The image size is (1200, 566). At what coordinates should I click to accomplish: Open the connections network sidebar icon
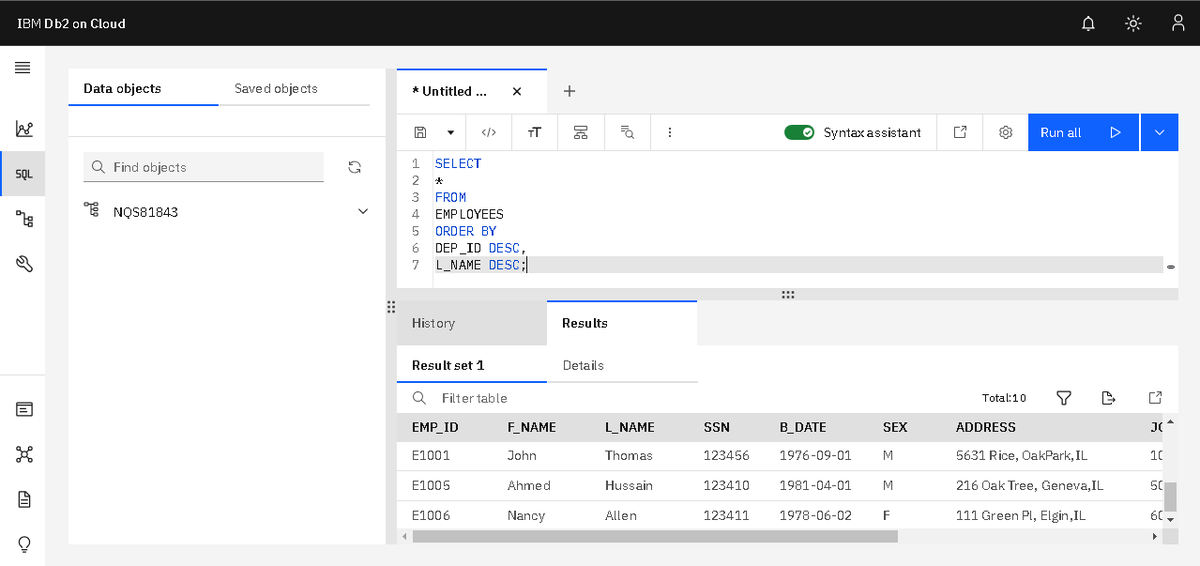click(x=24, y=454)
